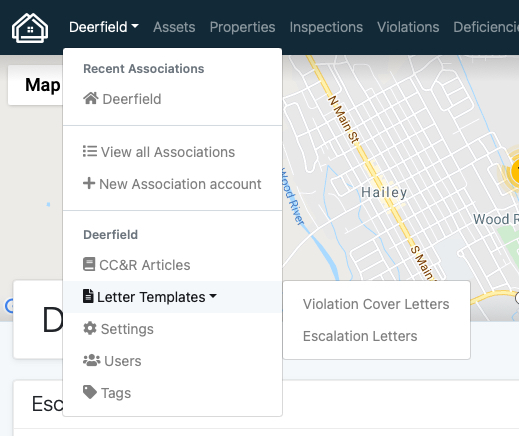This screenshot has width=519, height=436.
Task: Expand the Letter Templates submenu caret
Action: [213, 296]
